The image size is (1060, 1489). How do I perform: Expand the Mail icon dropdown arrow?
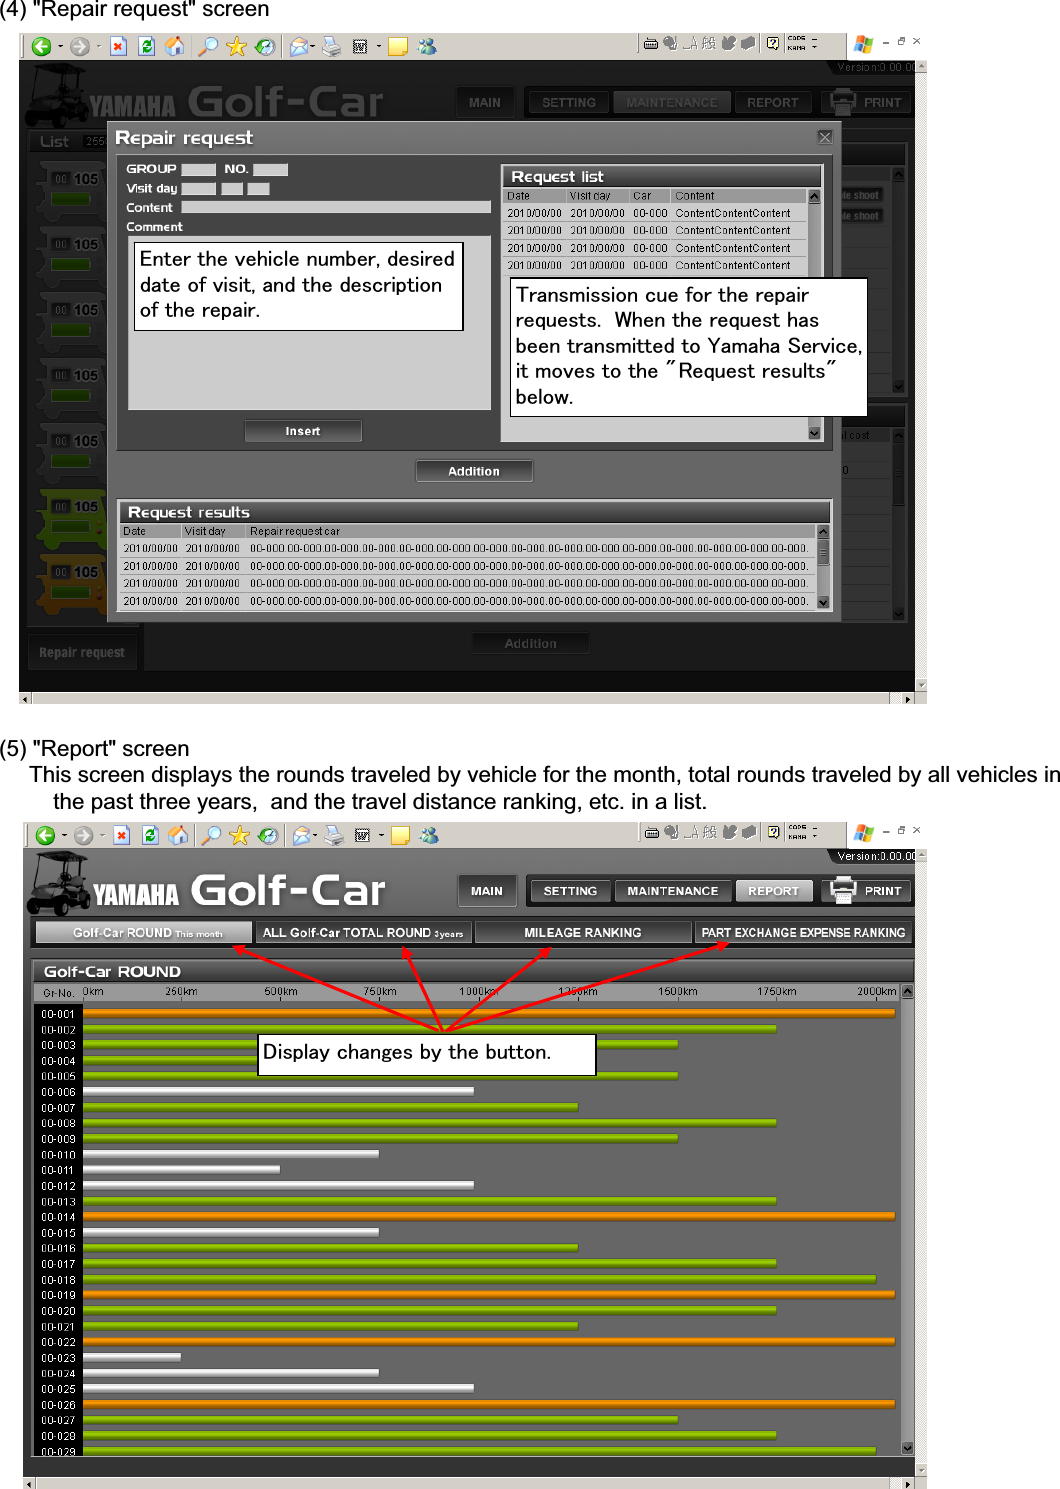(x=314, y=45)
